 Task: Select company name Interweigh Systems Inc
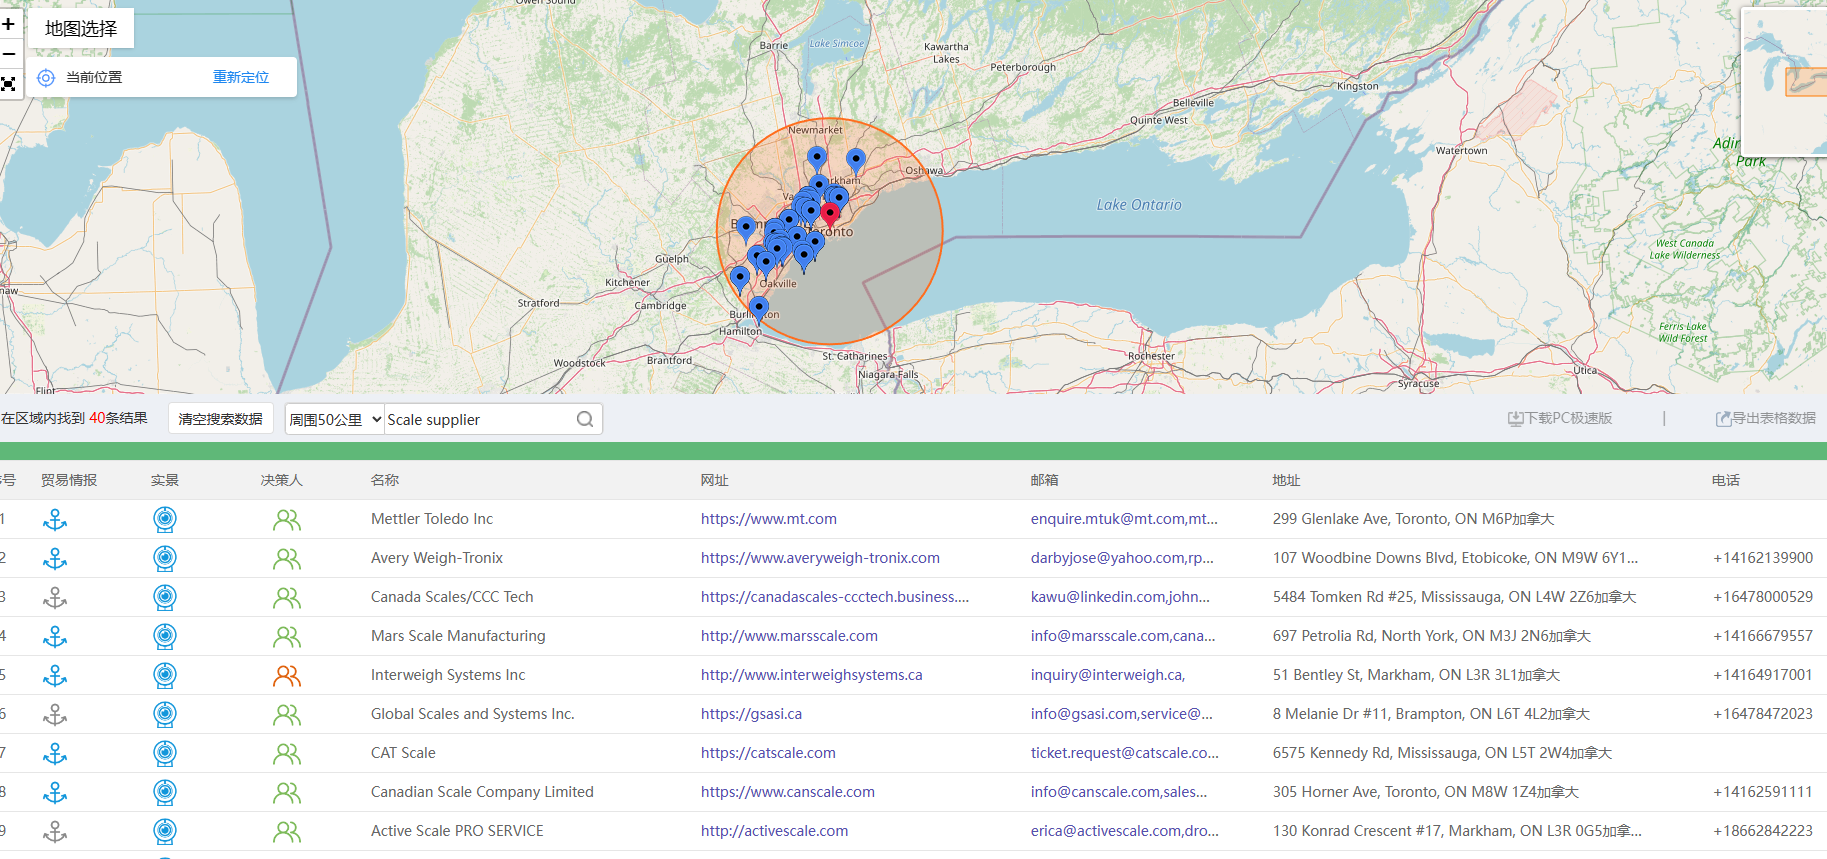coord(448,675)
